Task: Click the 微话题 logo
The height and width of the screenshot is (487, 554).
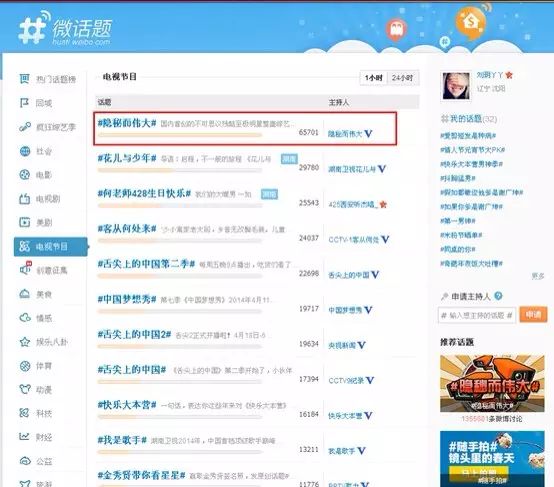Action: coord(66,30)
